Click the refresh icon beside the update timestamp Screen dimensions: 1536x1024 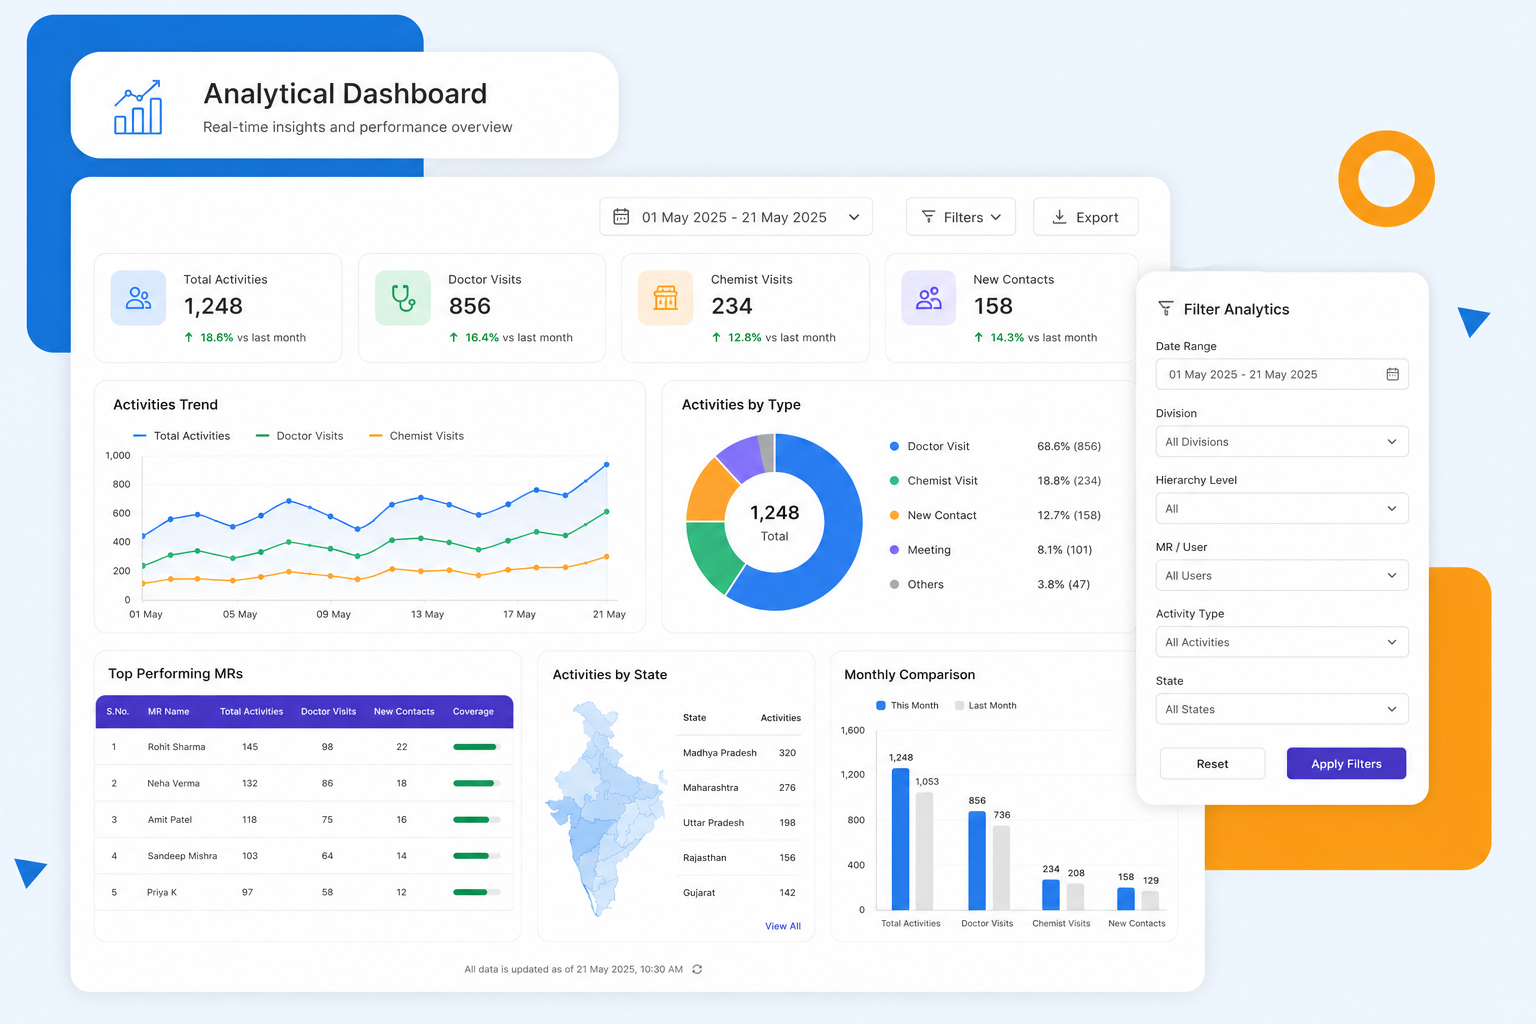(697, 969)
